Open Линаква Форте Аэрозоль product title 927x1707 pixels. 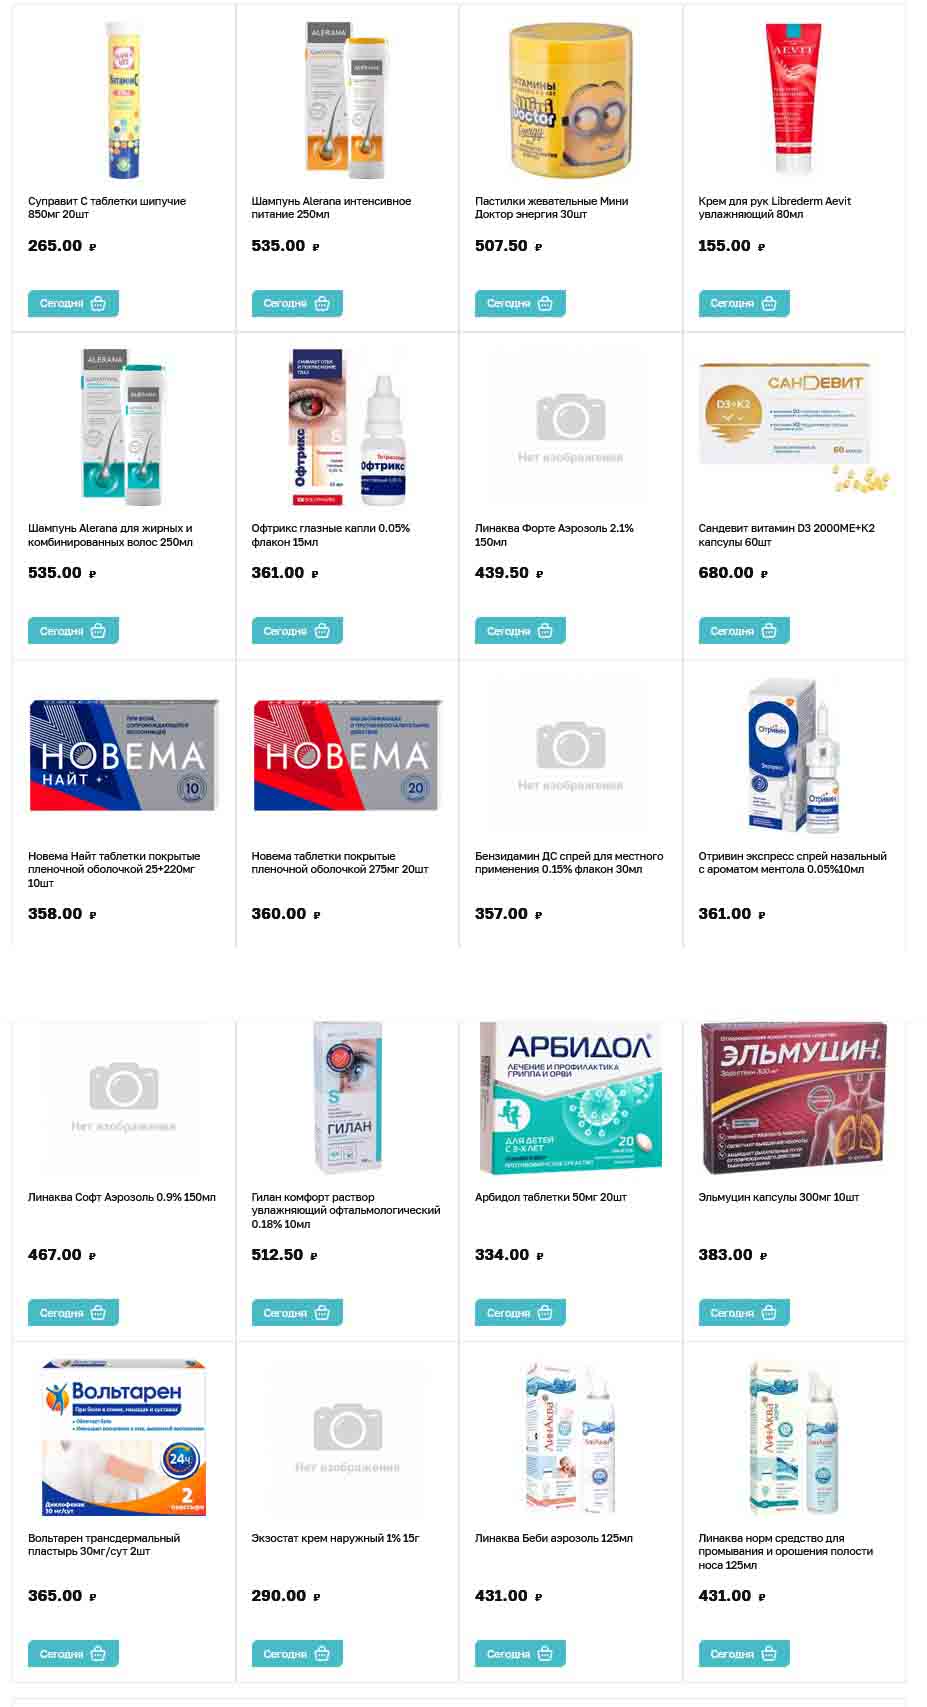pos(554,535)
